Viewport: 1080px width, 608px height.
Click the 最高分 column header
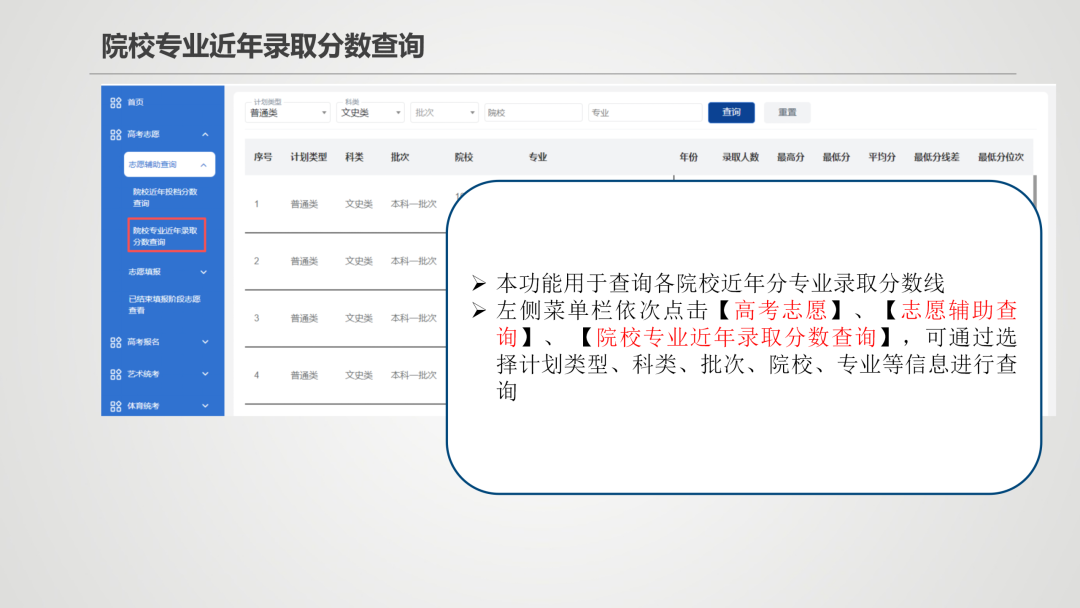pos(791,157)
